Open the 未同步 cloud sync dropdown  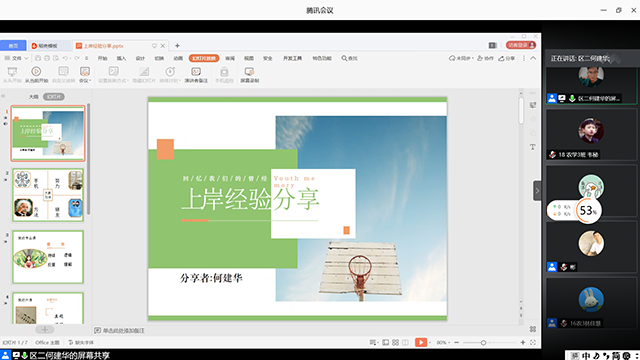click(x=461, y=58)
